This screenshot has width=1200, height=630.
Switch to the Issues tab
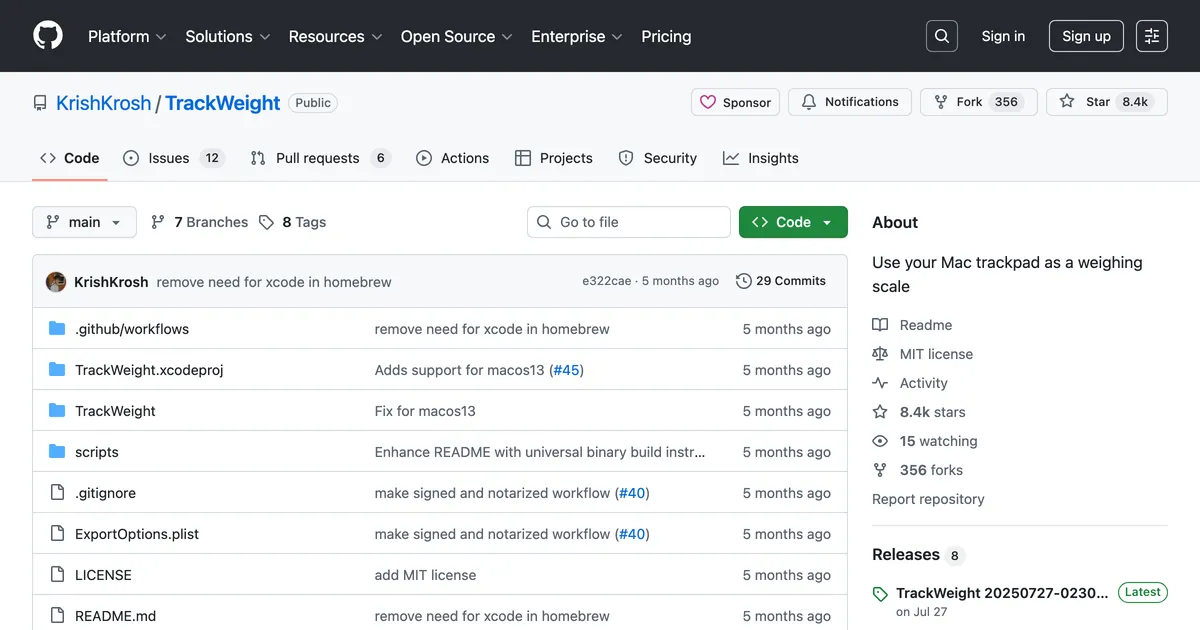(168, 158)
